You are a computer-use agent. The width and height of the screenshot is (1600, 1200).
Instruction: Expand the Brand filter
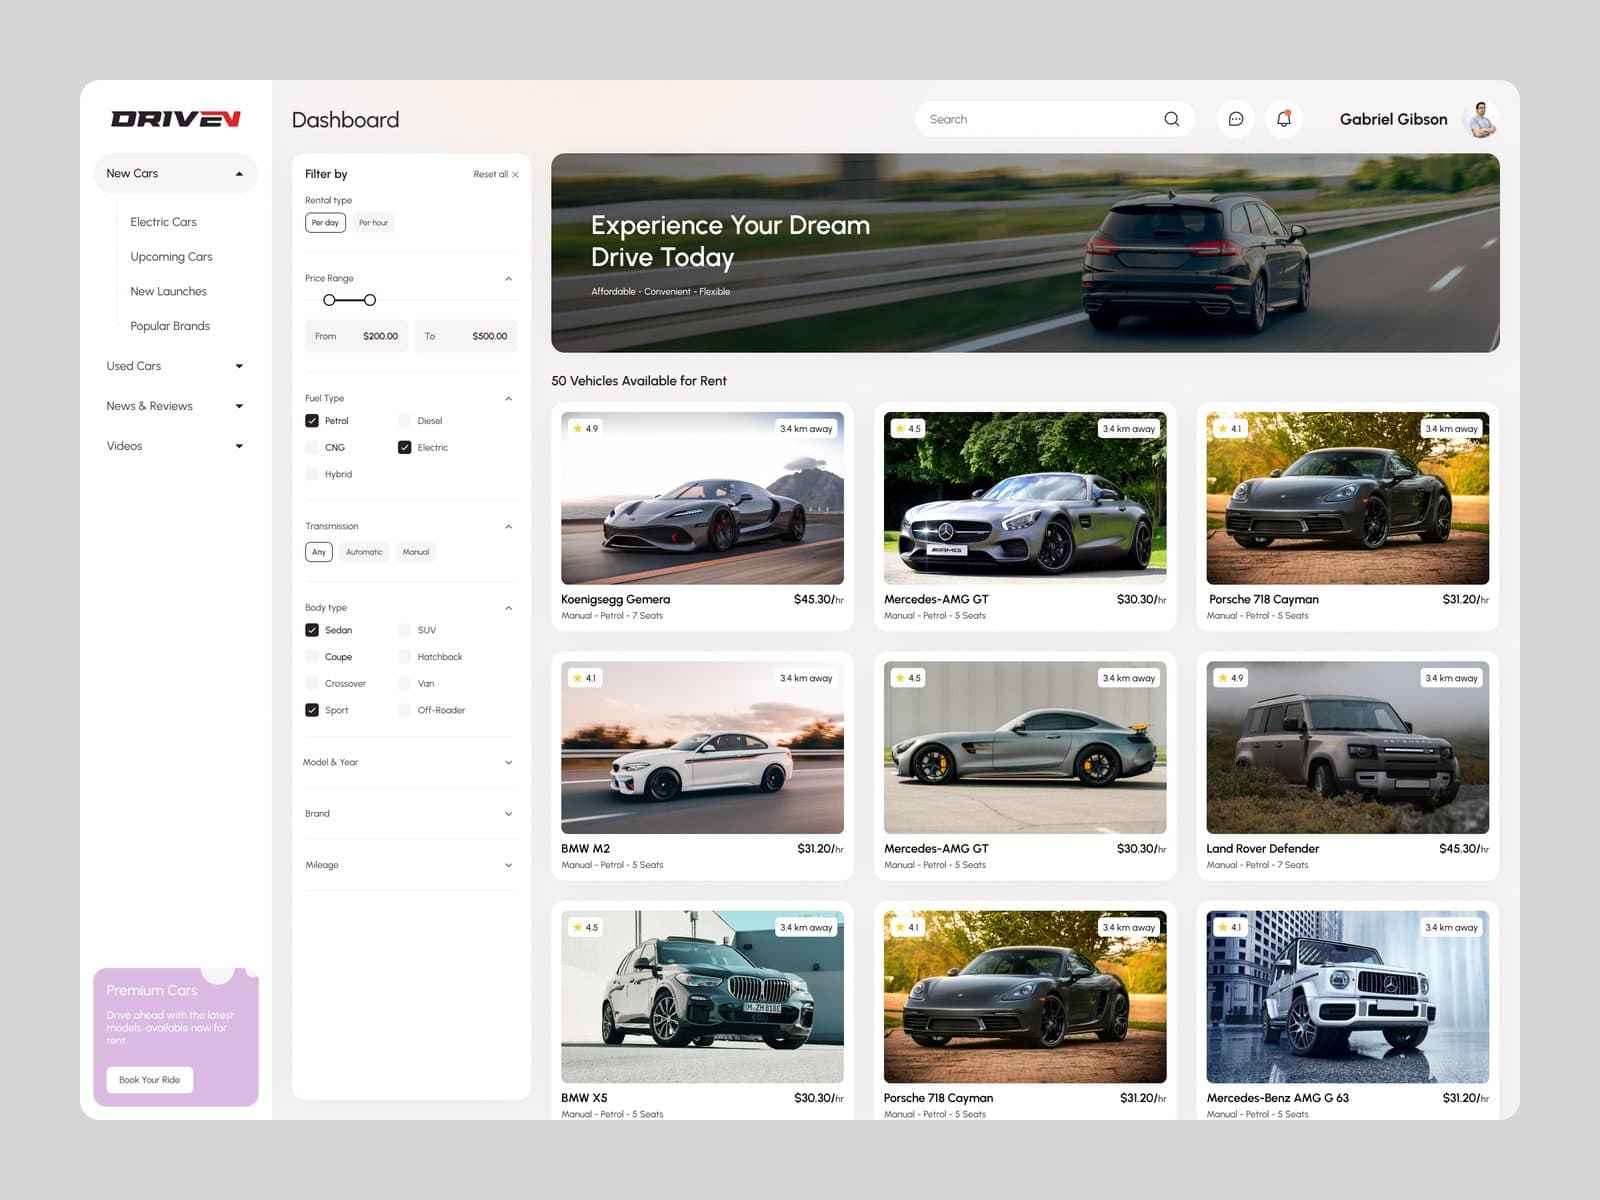410,814
